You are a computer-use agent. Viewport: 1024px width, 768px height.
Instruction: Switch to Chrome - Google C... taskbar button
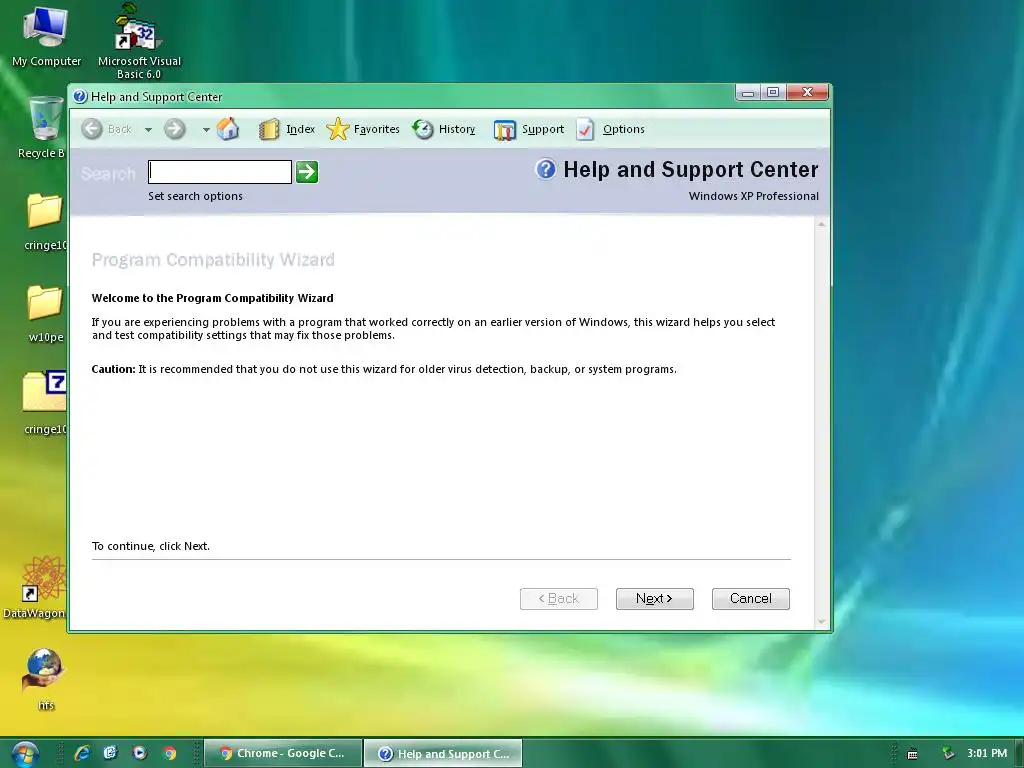point(283,753)
